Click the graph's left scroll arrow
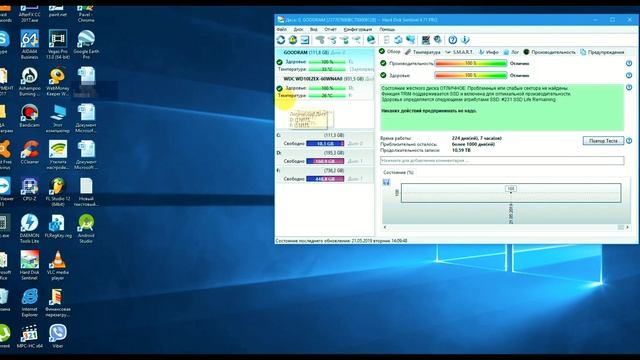This screenshot has height=360, width=640. (384, 227)
